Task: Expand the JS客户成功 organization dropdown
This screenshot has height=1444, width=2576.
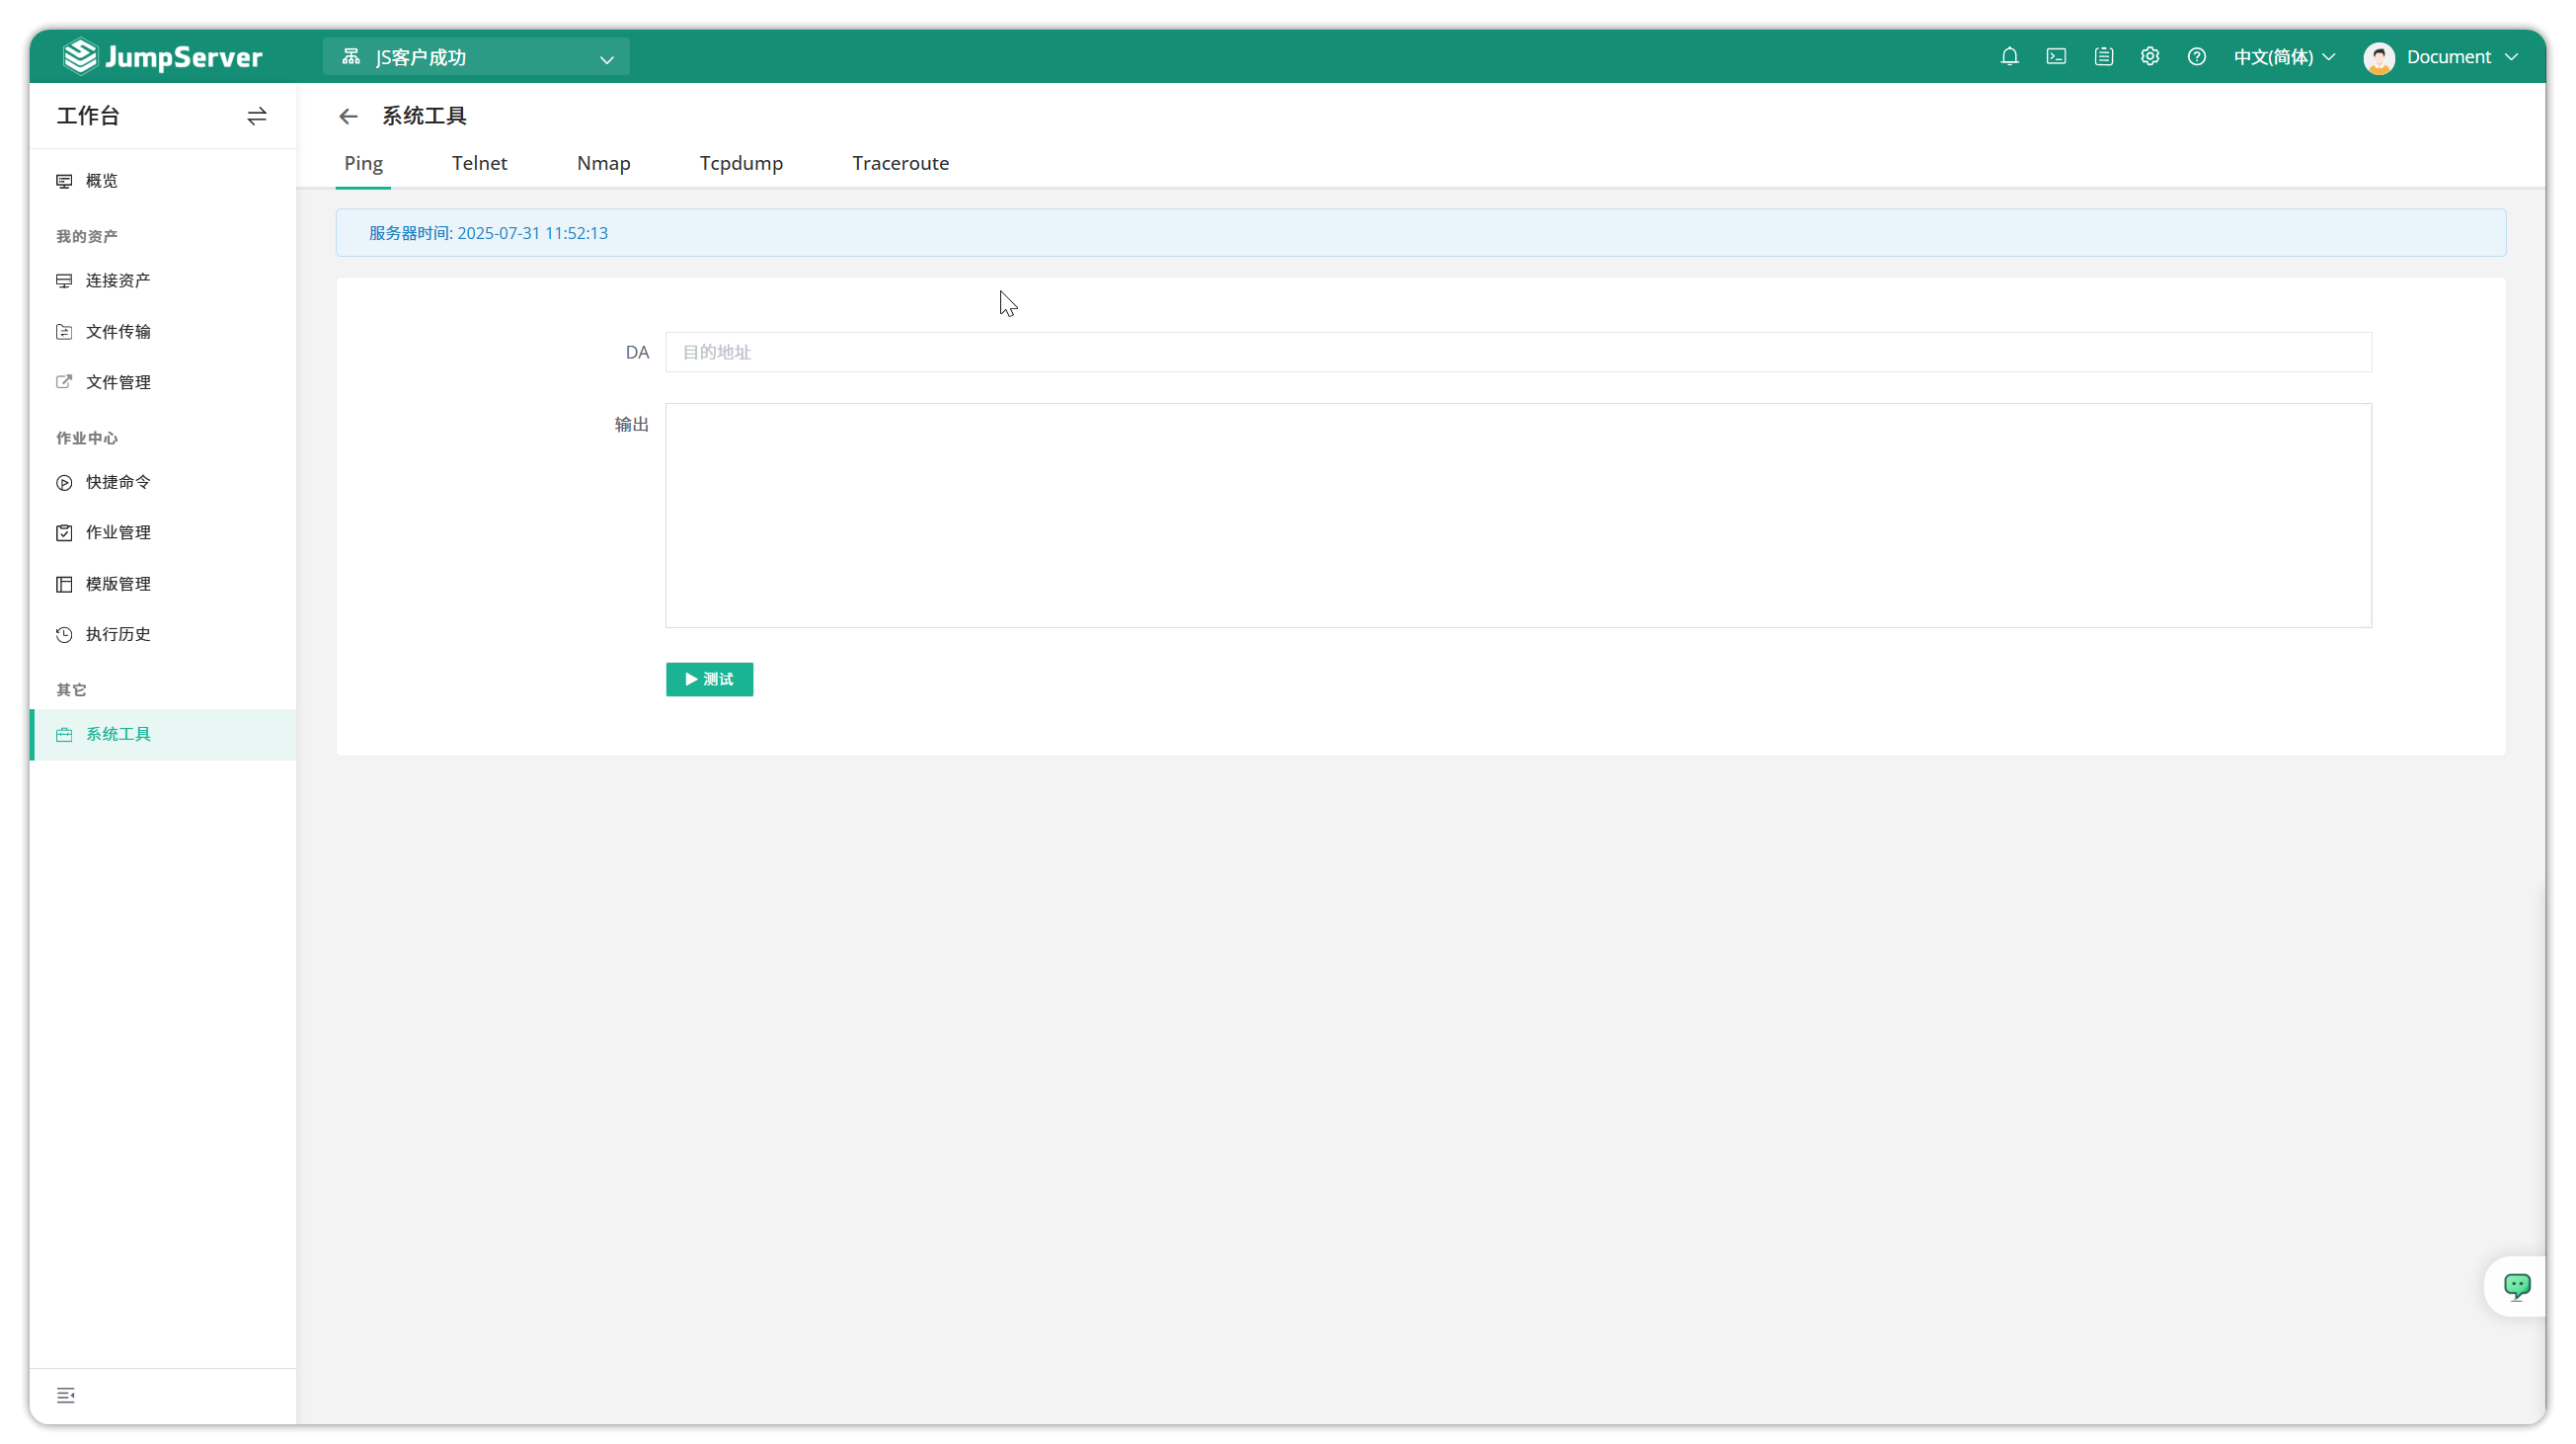Action: pyautogui.click(x=476, y=57)
